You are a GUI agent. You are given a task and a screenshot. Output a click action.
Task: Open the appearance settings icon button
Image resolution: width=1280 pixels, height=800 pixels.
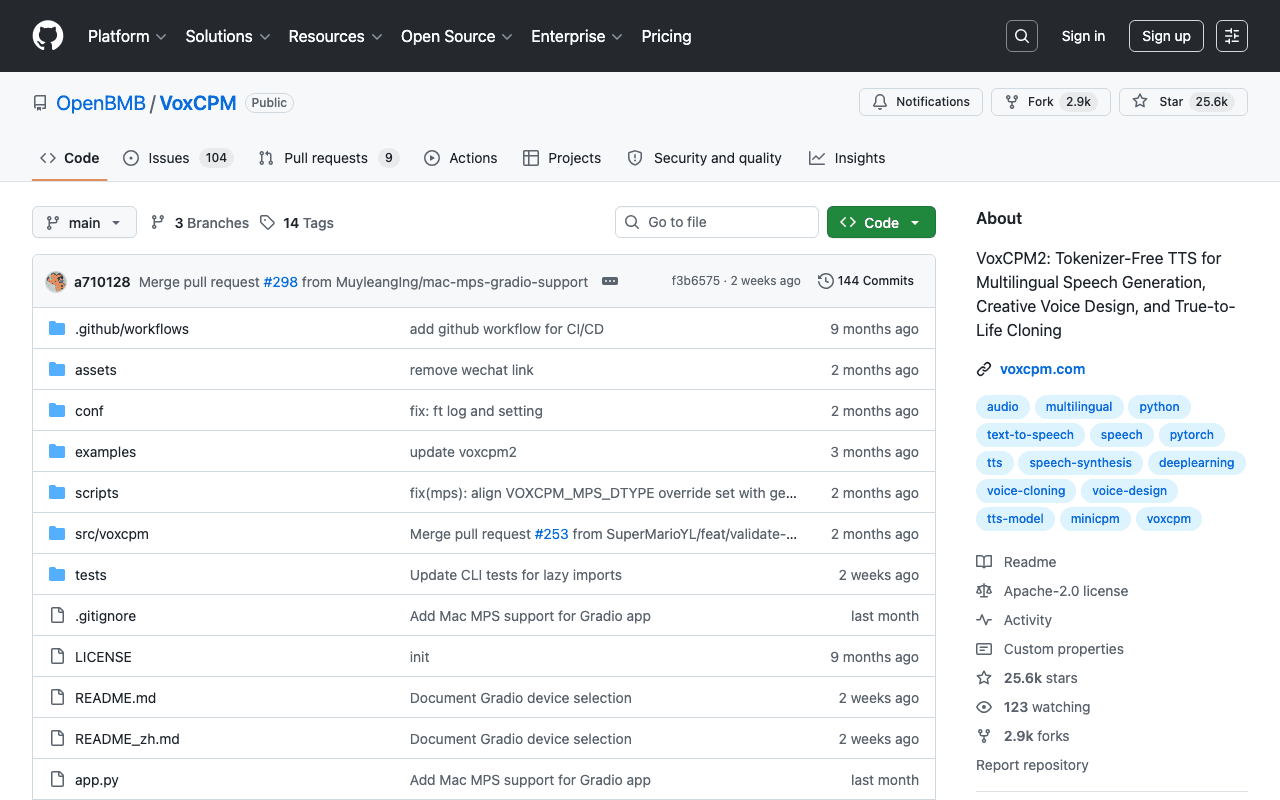pos(1232,36)
